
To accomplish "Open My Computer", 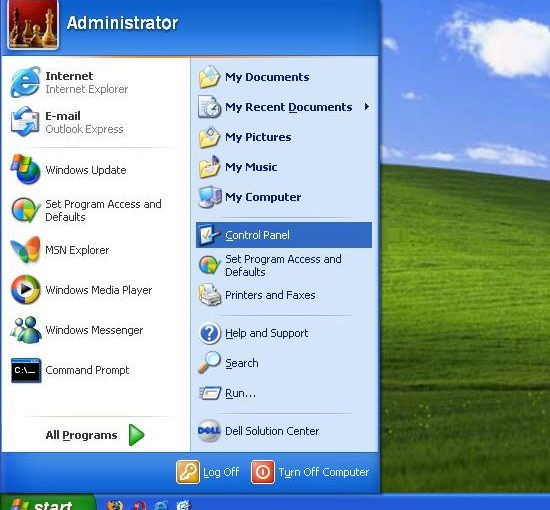I will (283, 197).
